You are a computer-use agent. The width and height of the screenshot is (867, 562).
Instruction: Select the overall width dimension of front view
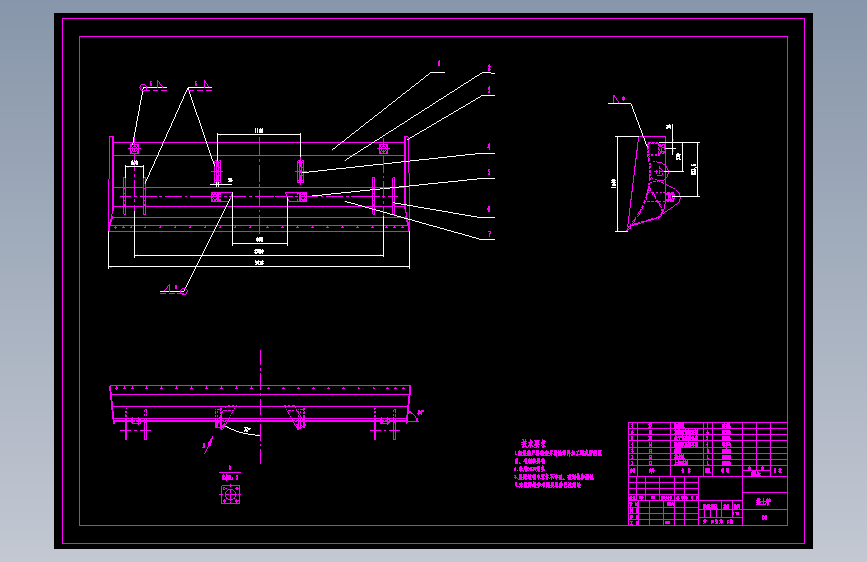click(259, 263)
